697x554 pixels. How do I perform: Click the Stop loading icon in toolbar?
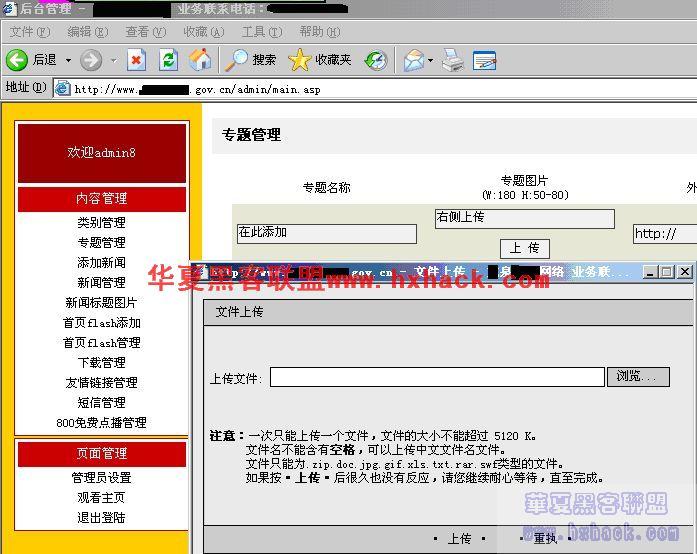136,60
